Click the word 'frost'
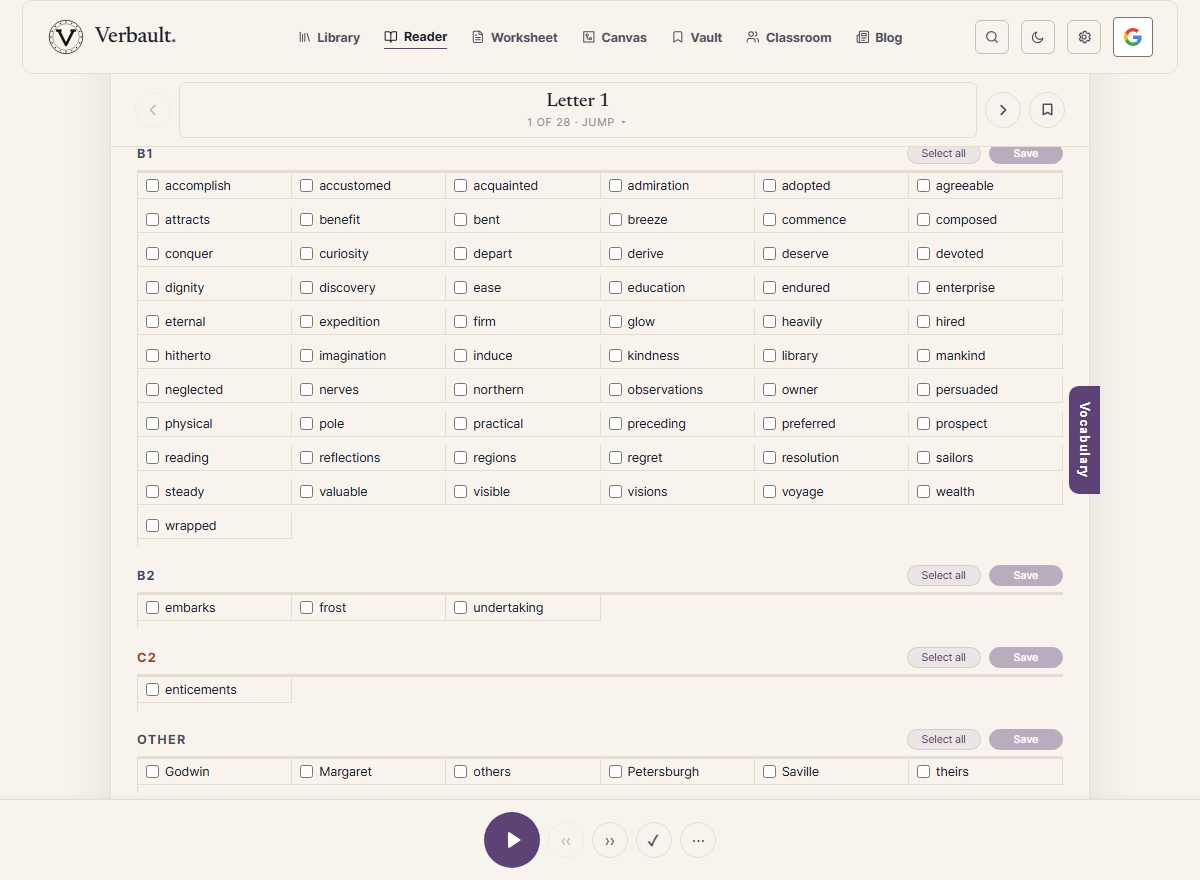The height and width of the screenshot is (880, 1200). pos(333,608)
